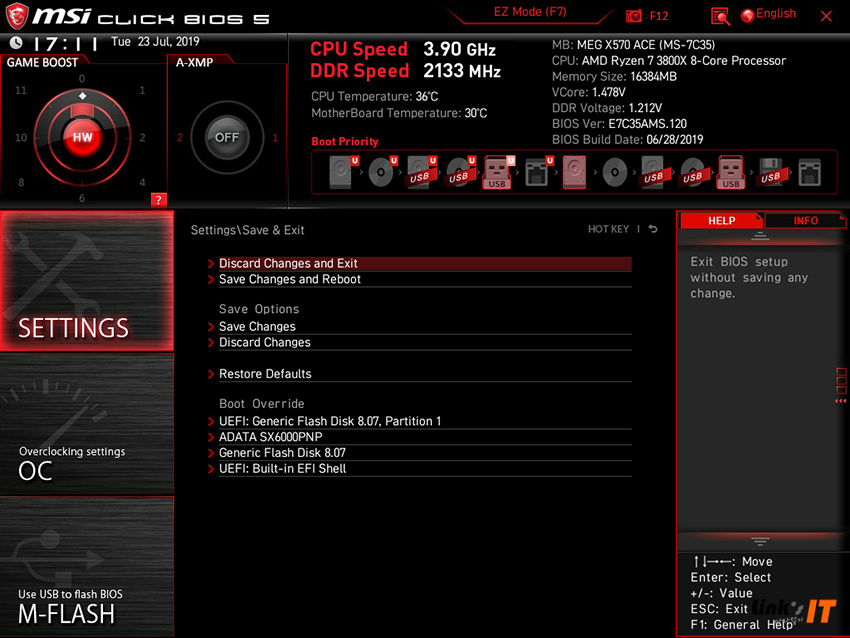The height and width of the screenshot is (638, 850).
Task: Switch to EZ Mode (F7)
Action: pos(530,12)
